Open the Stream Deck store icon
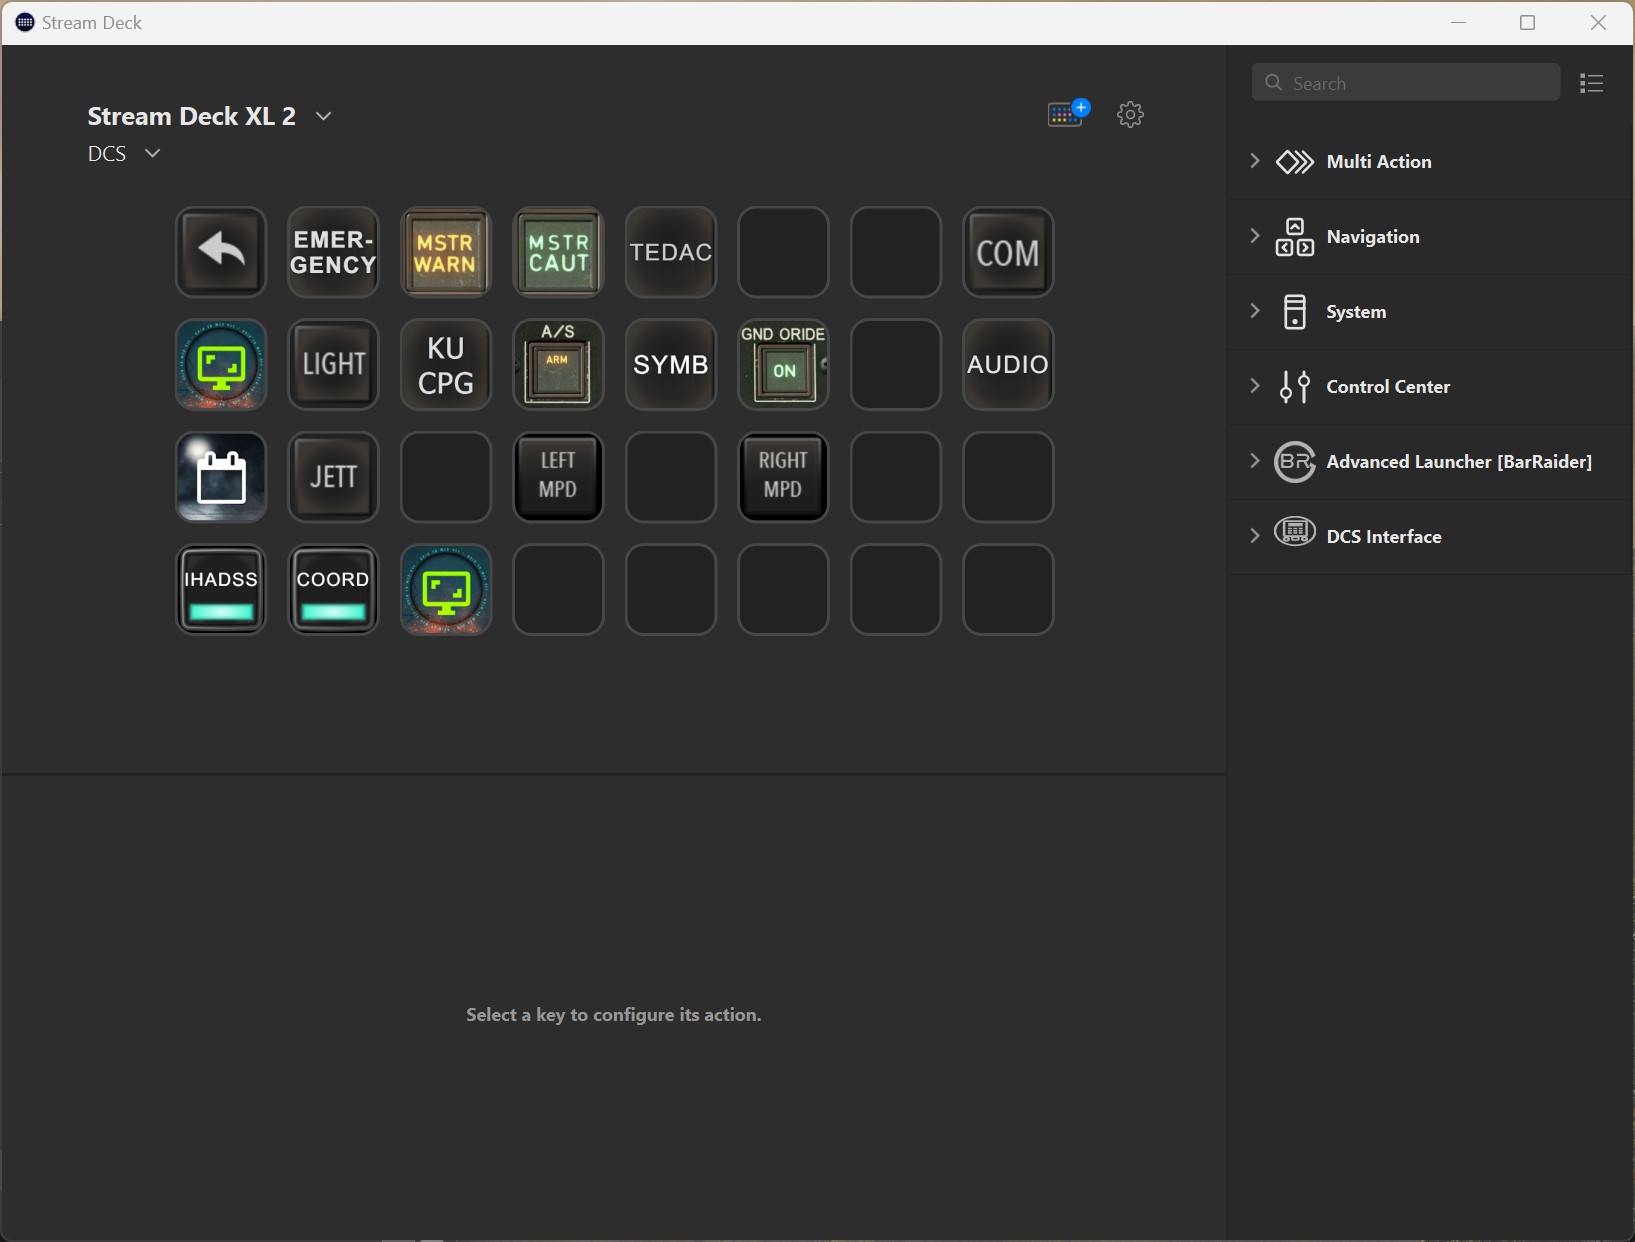 coord(1067,114)
